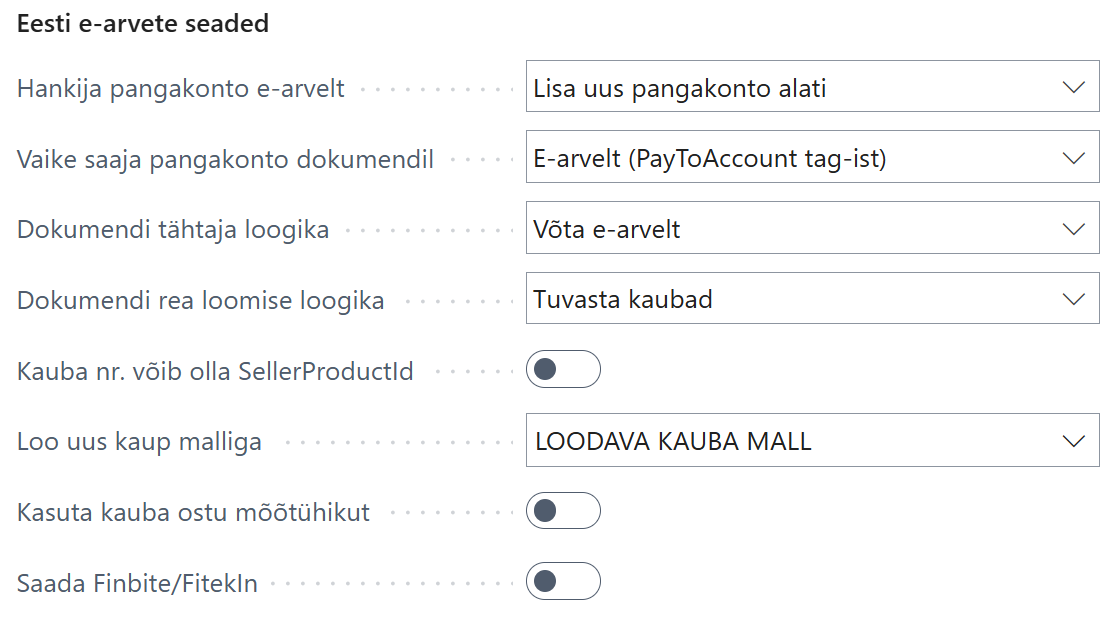Turn on Kasuta kauba ostu mõõtühikut switch
The width and height of the screenshot is (1120, 632).
tap(563, 512)
